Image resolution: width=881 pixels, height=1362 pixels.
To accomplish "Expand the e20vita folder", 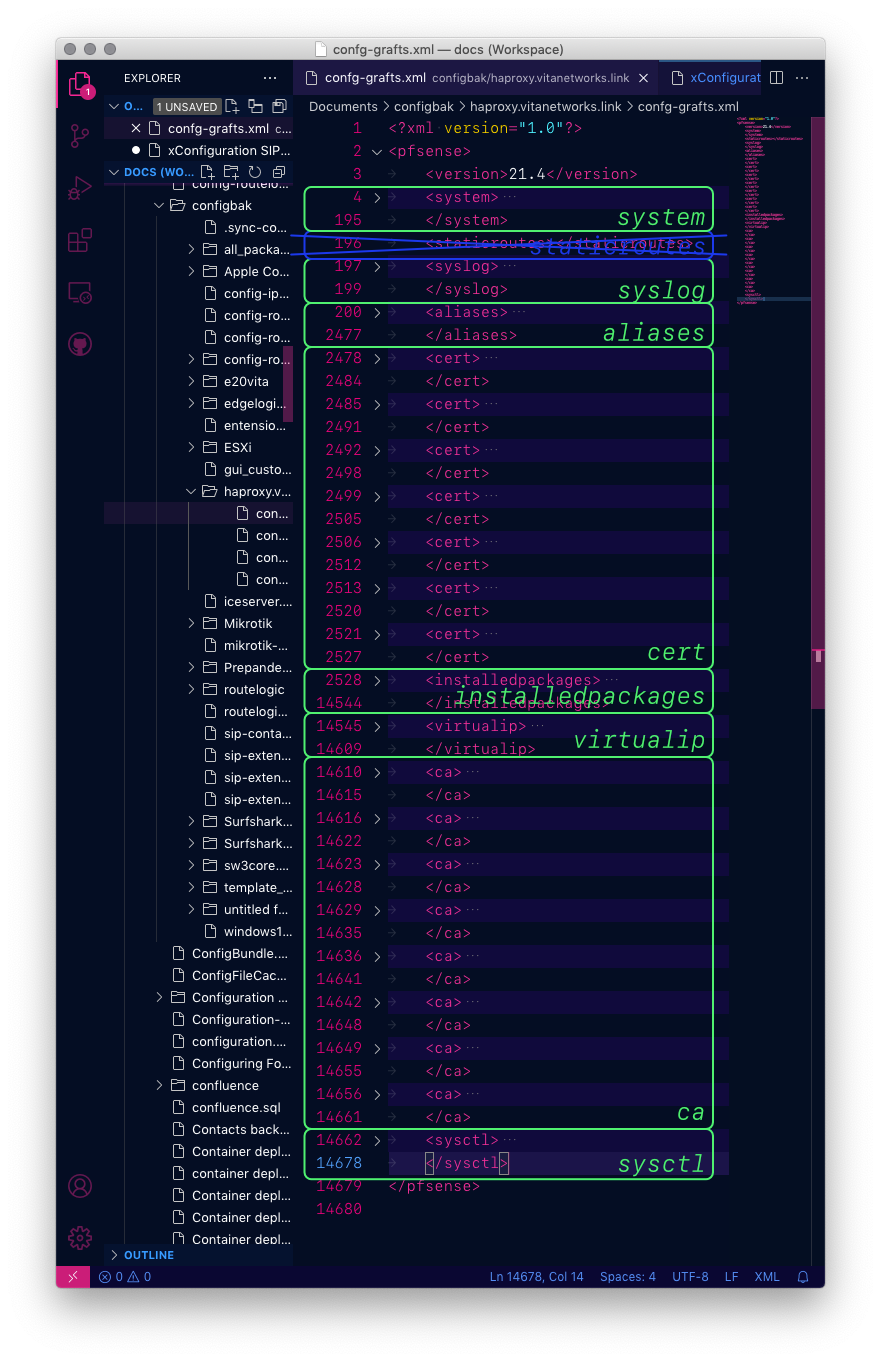I will pyautogui.click(x=191, y=382).
